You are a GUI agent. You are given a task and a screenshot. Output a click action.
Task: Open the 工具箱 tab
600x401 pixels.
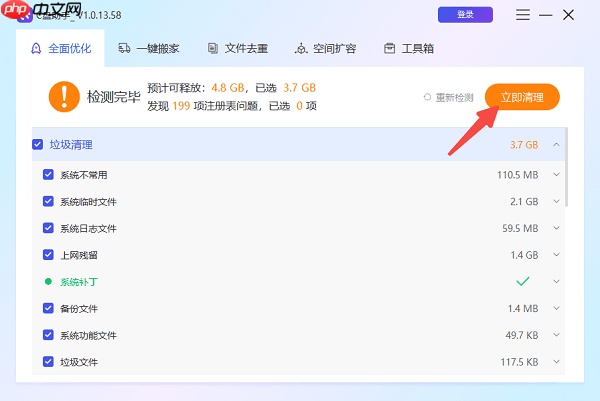(409, 49)
